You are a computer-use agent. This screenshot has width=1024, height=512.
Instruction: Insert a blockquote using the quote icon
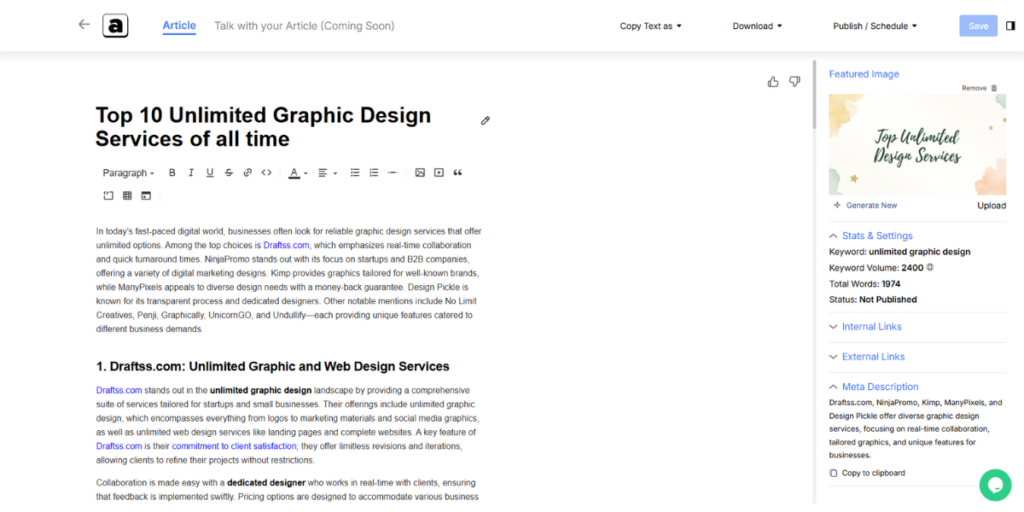pyautogui.click(x=458, y=173)
